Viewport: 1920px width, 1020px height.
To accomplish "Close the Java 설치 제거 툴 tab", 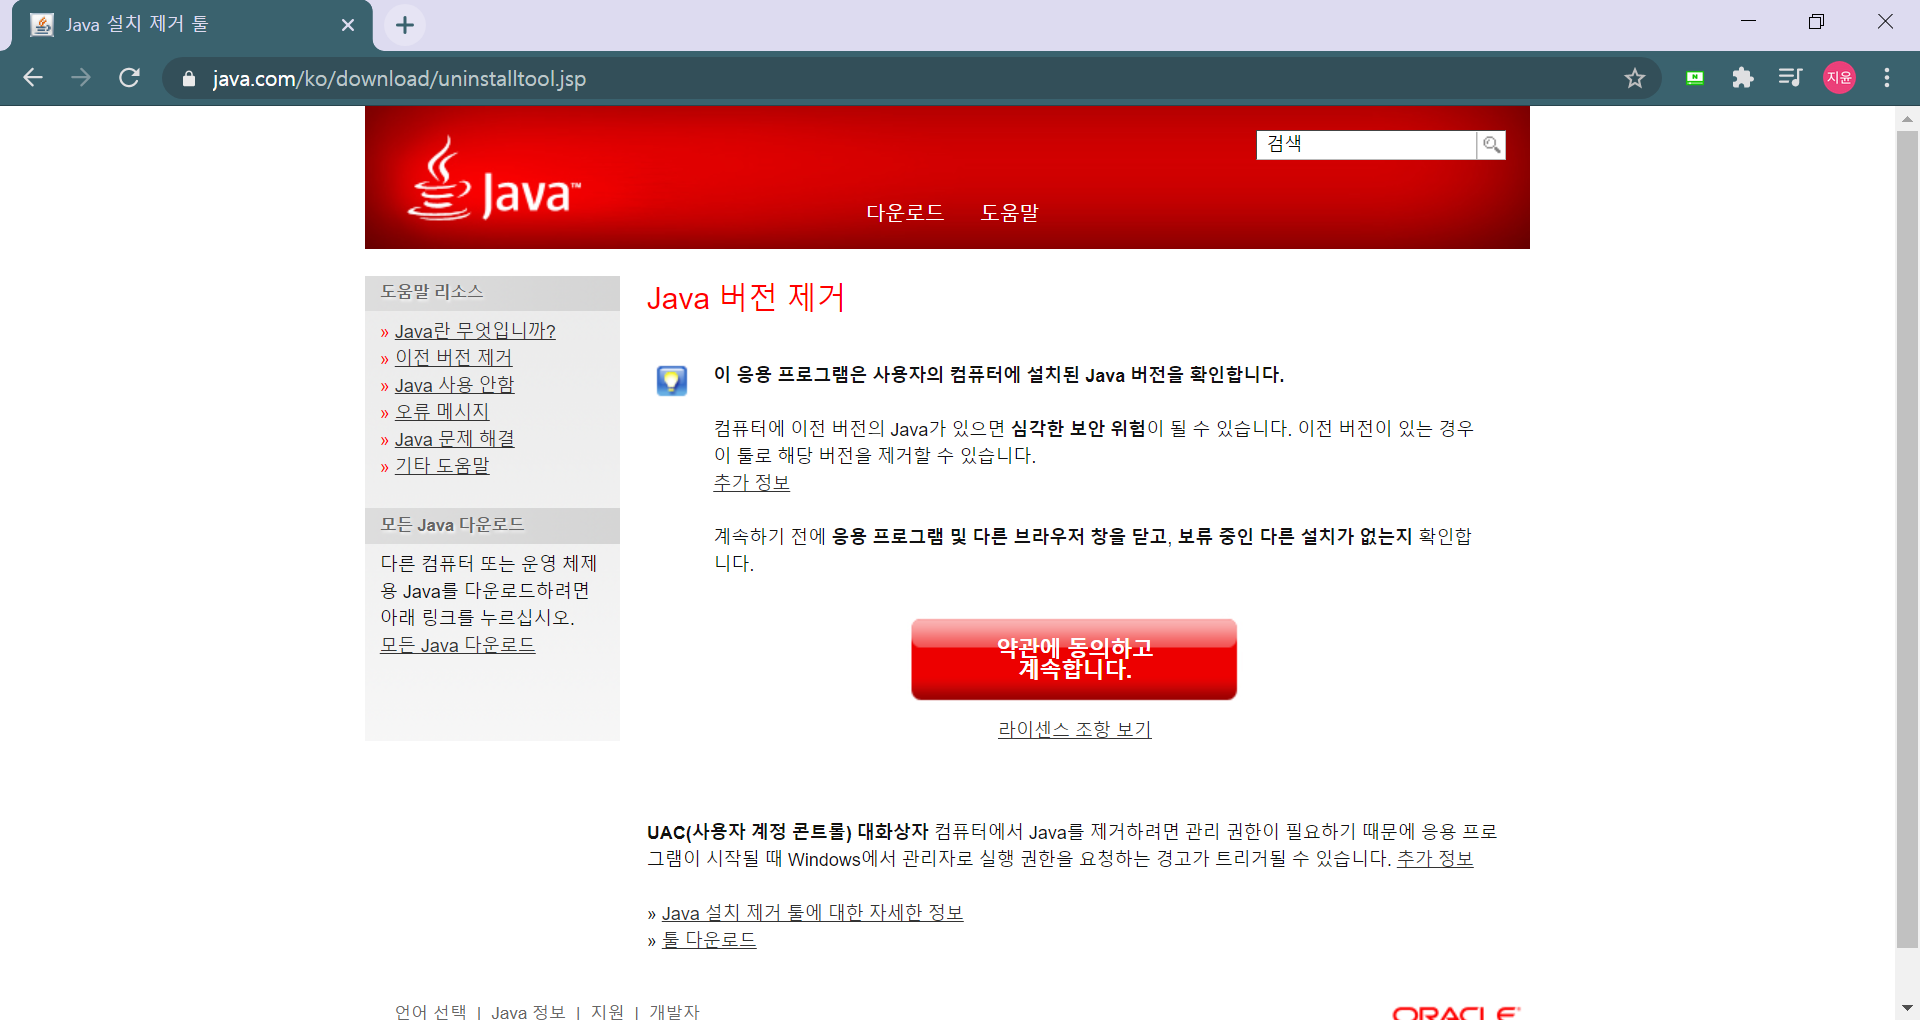I will tap(348, 25).
